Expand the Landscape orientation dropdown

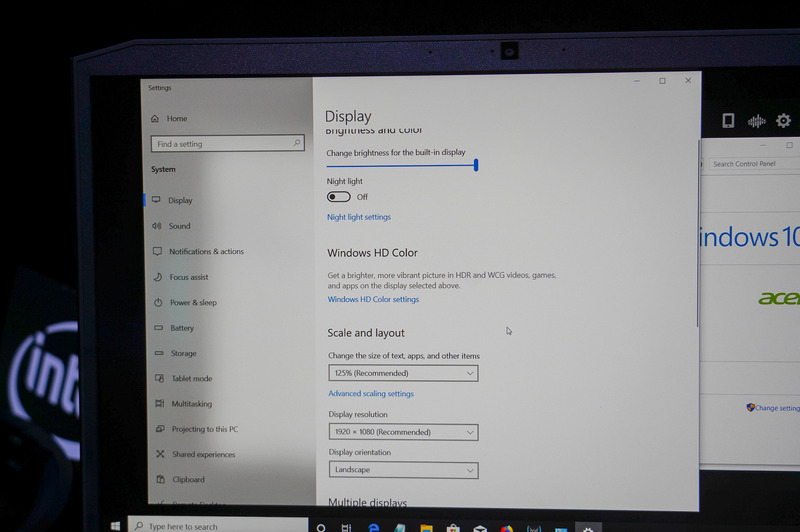(403, 470)
